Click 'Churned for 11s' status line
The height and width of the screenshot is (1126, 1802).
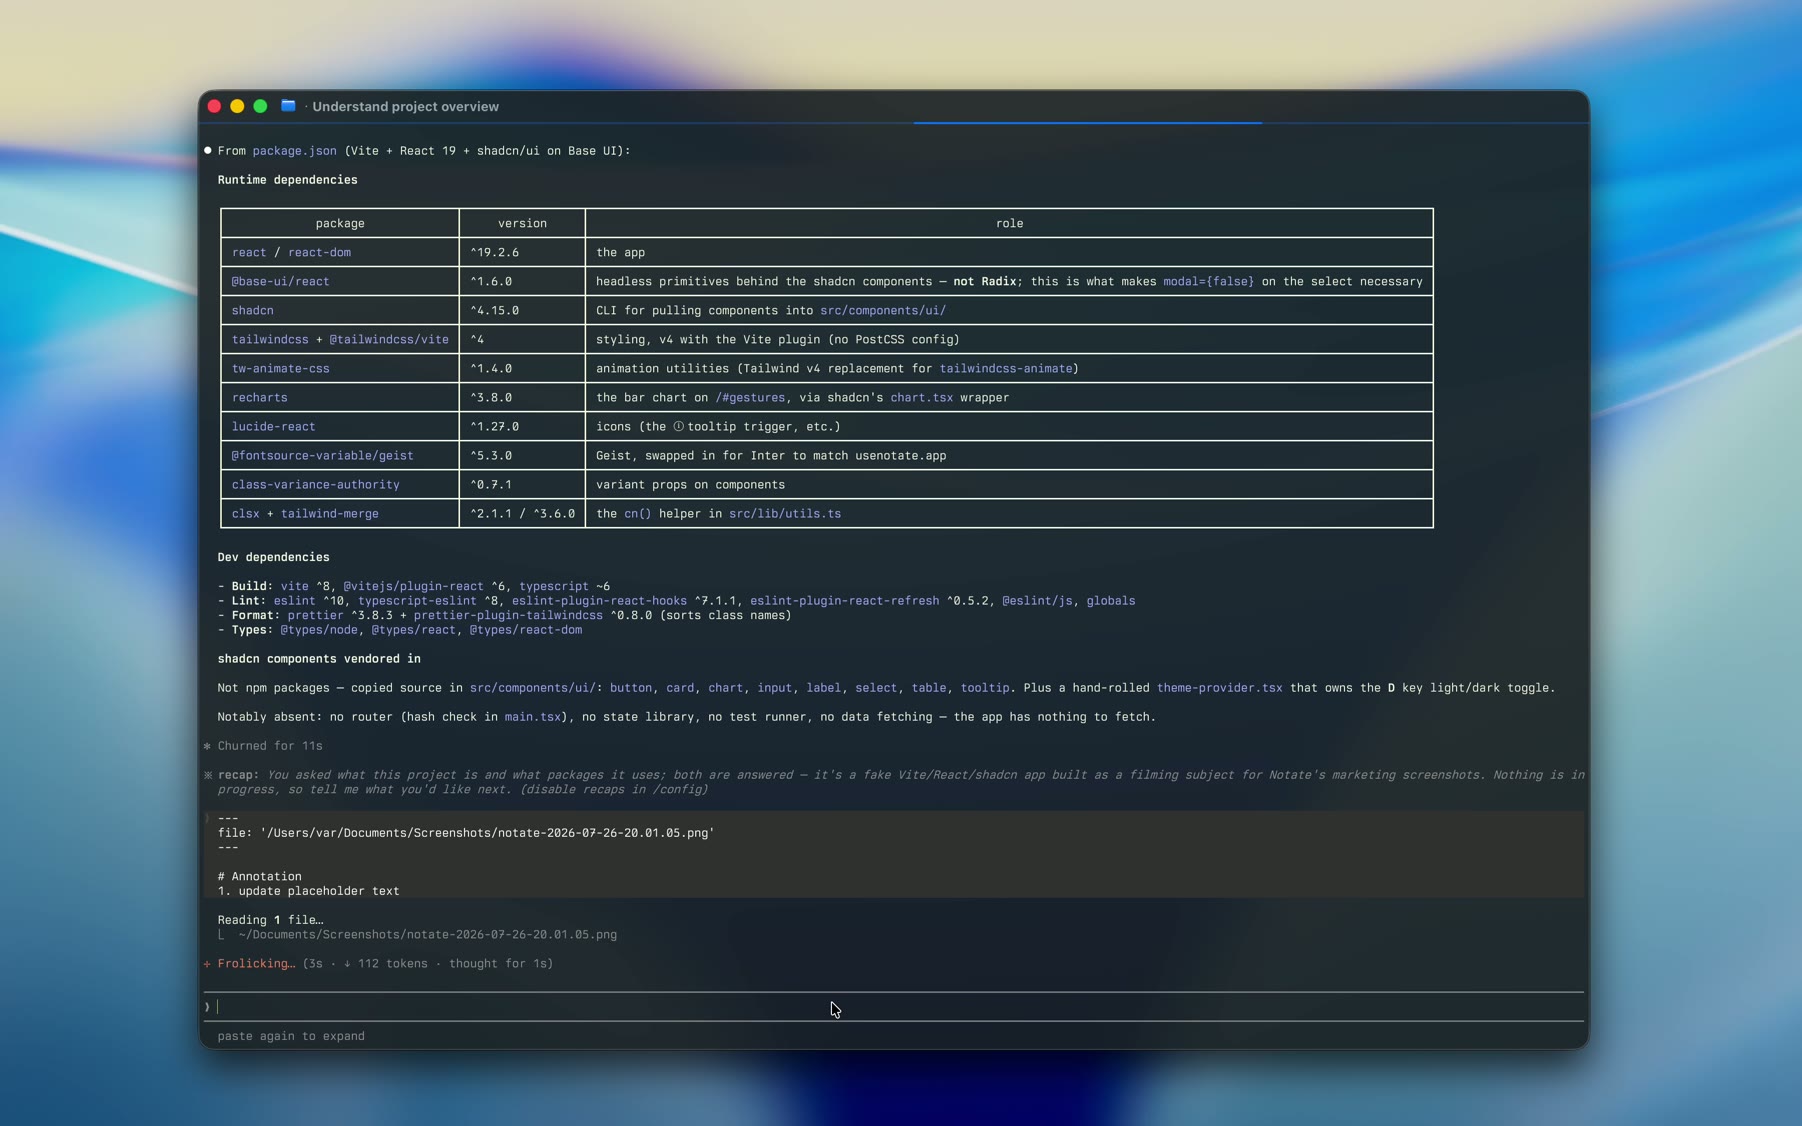[x=270, y=746]
